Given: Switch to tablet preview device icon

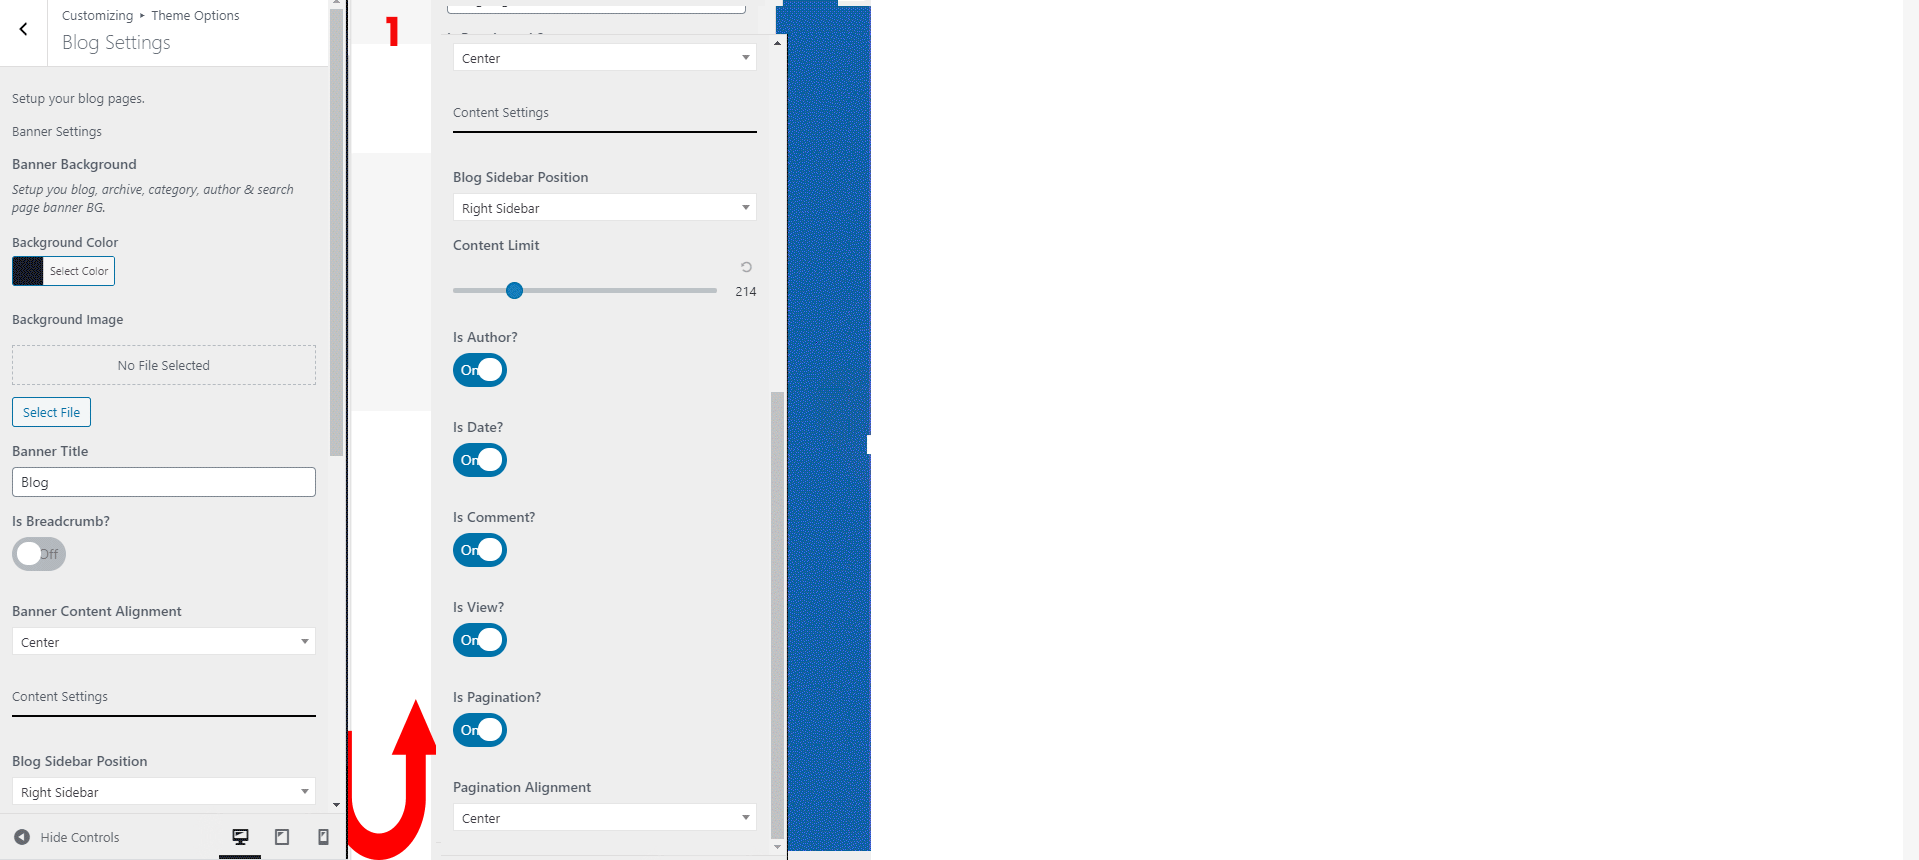Looking at the screenshot, I should pos(282,837).
